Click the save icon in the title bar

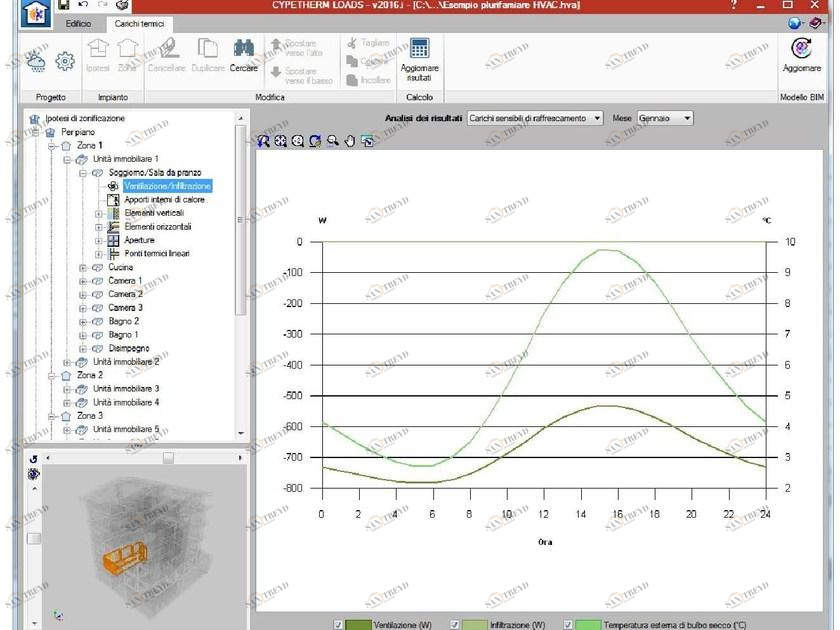coord(64,6)
